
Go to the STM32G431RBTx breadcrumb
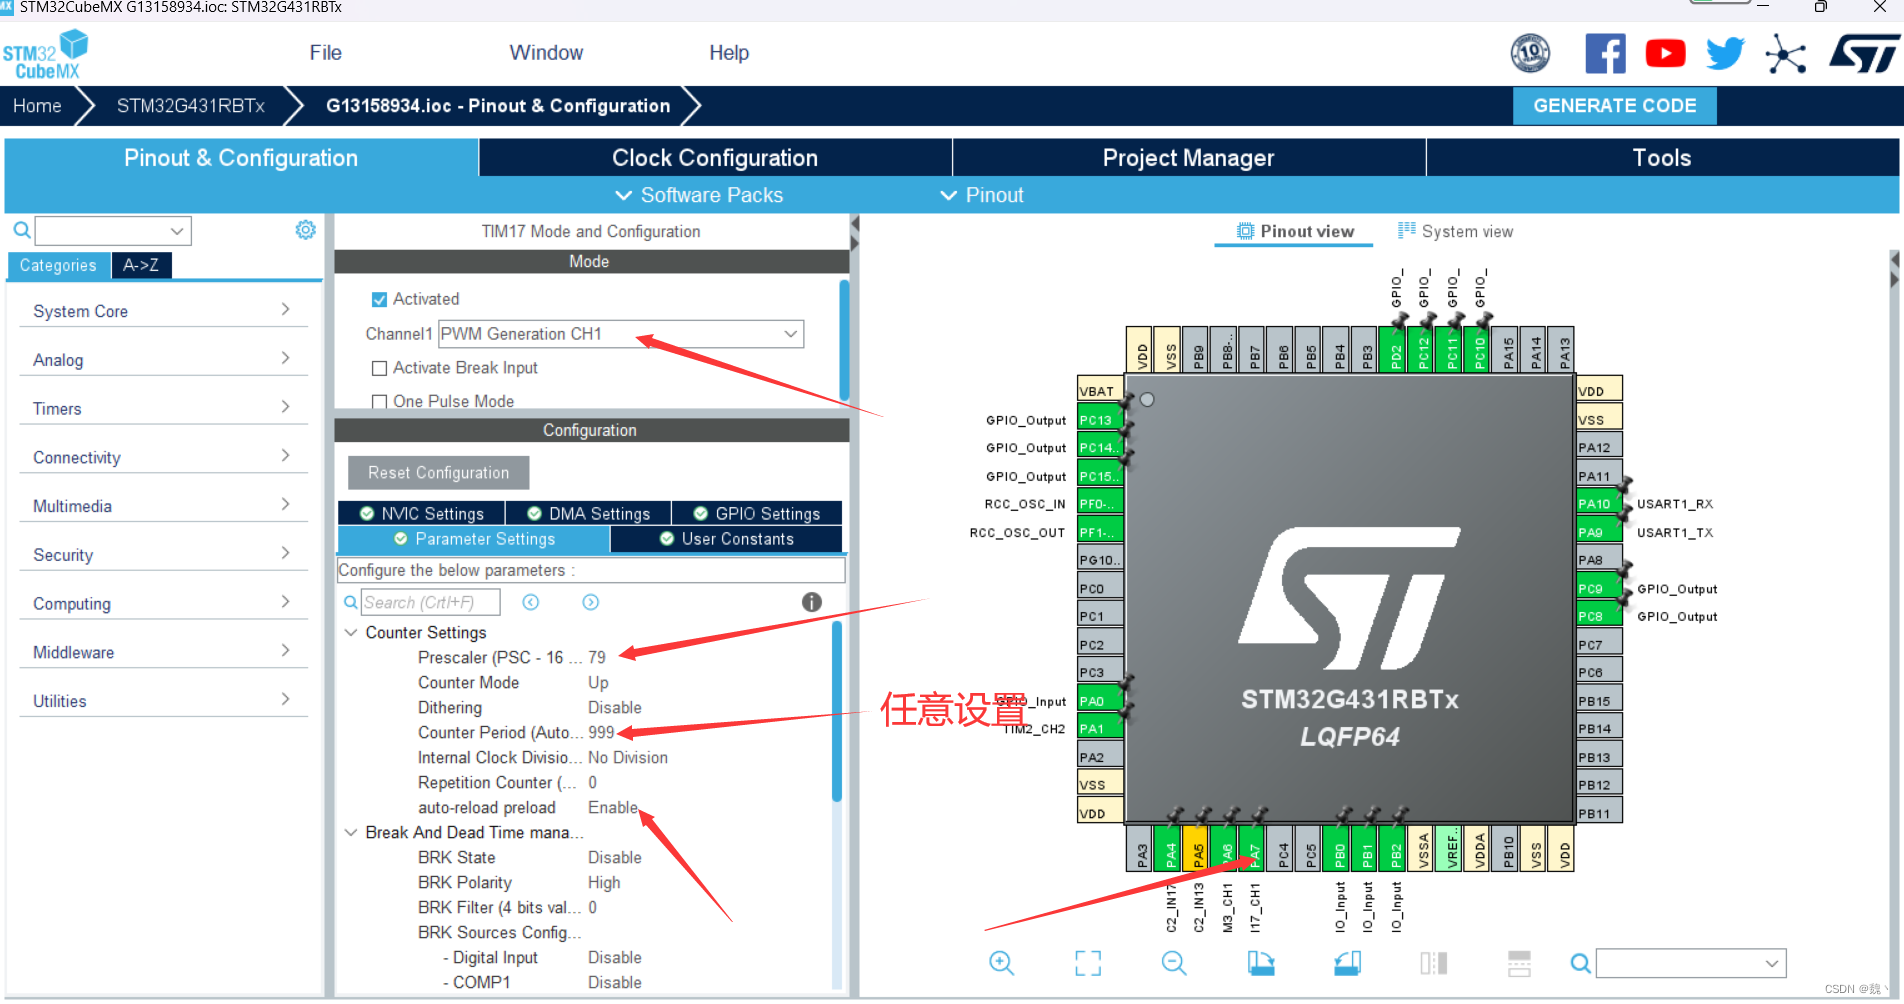pyautogui.click(x=190, y=106)
